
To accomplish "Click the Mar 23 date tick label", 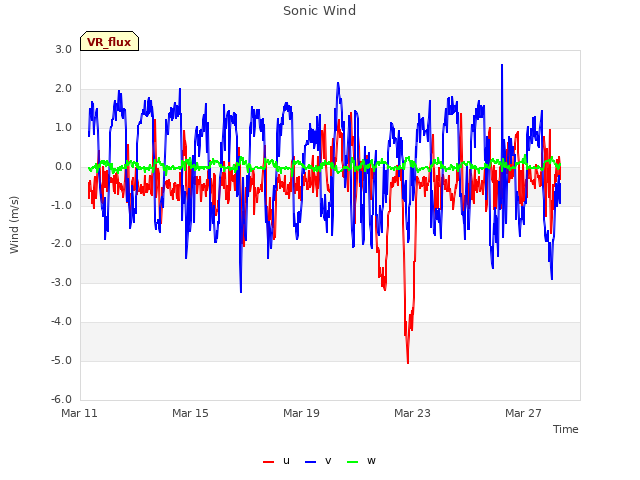I will pyautogui.click(x=412, y=413).
